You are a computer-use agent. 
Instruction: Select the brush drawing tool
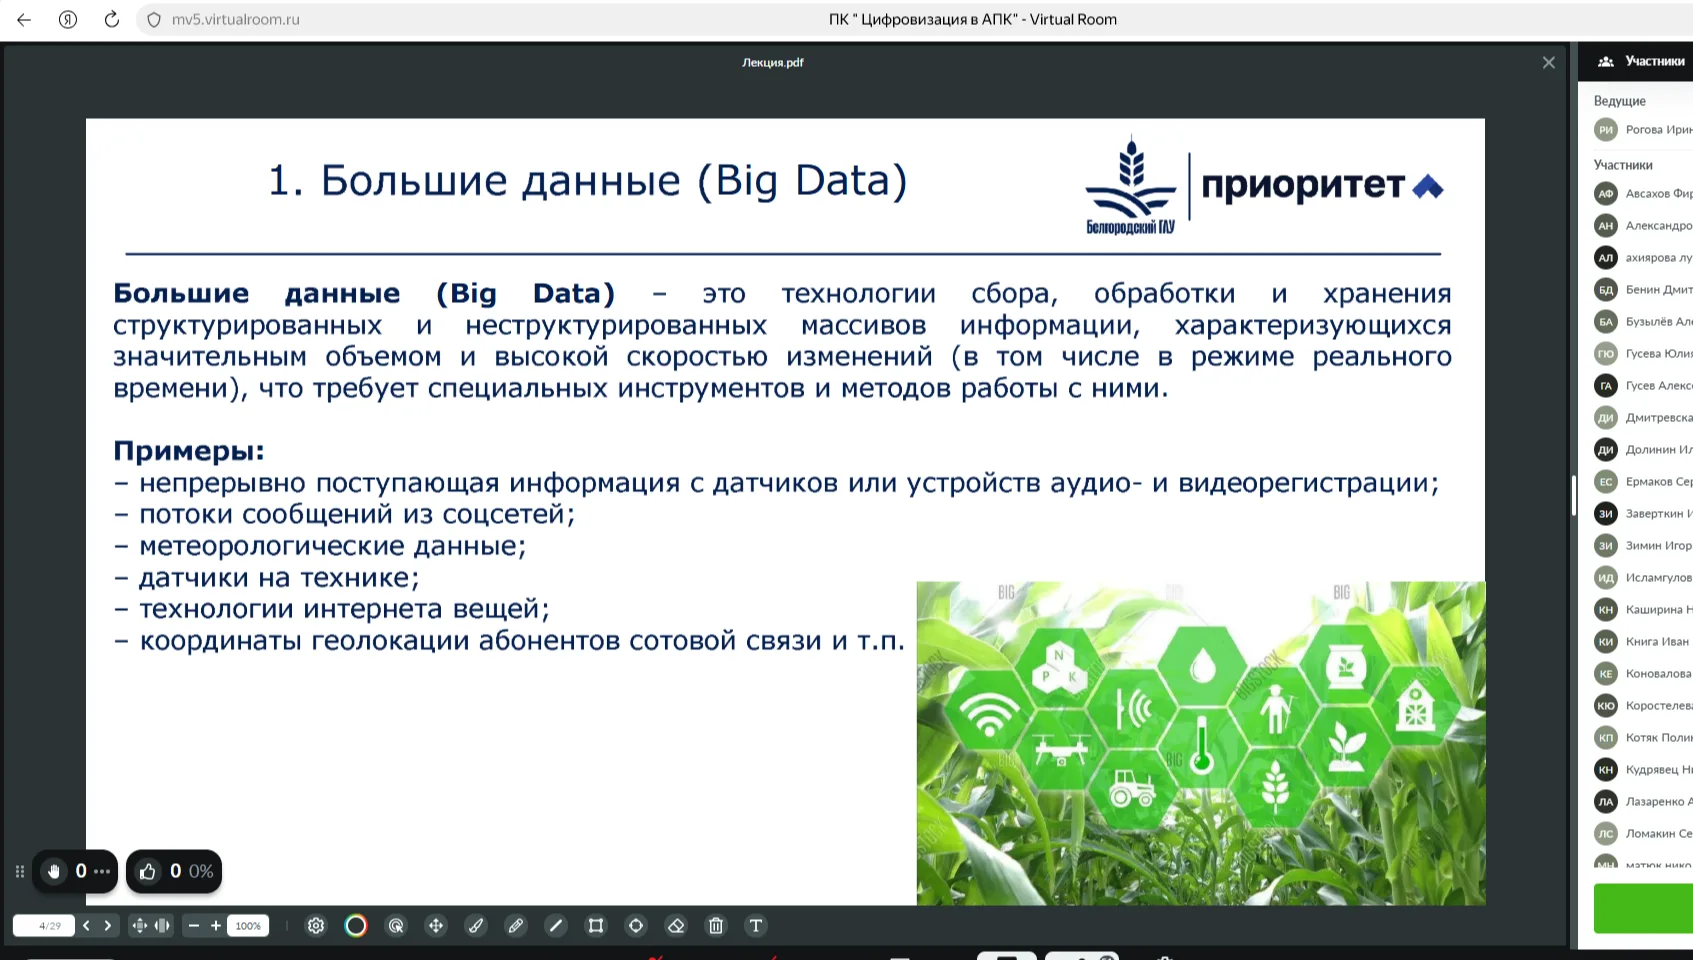click(476, 926)
